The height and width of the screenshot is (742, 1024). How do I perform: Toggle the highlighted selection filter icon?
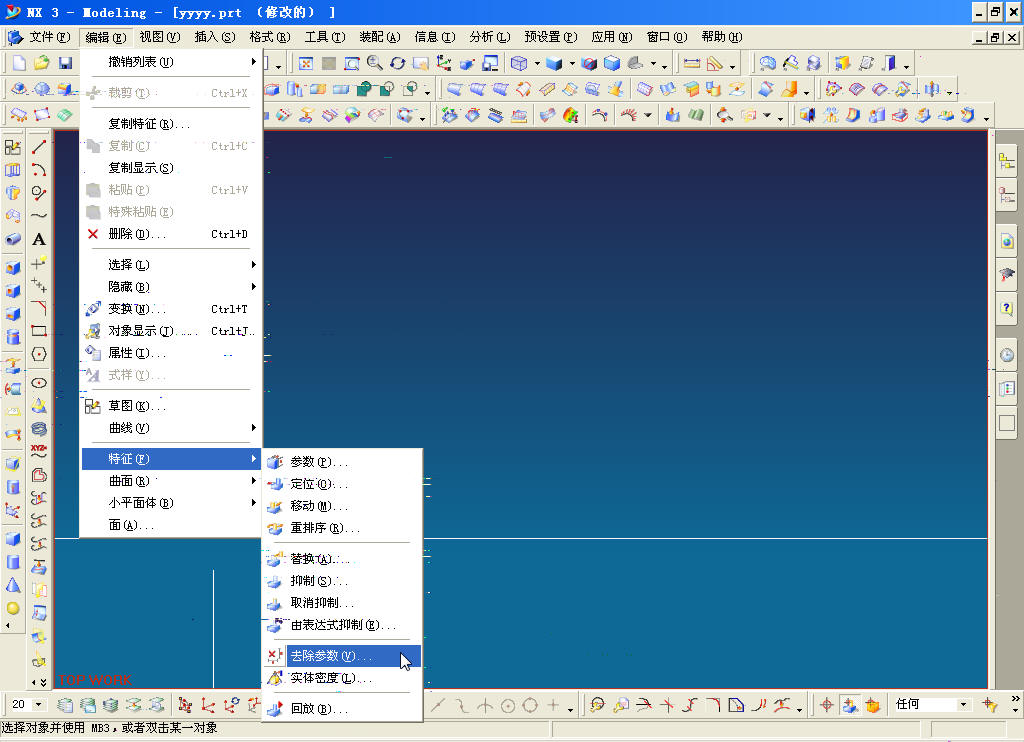(850, 705)
